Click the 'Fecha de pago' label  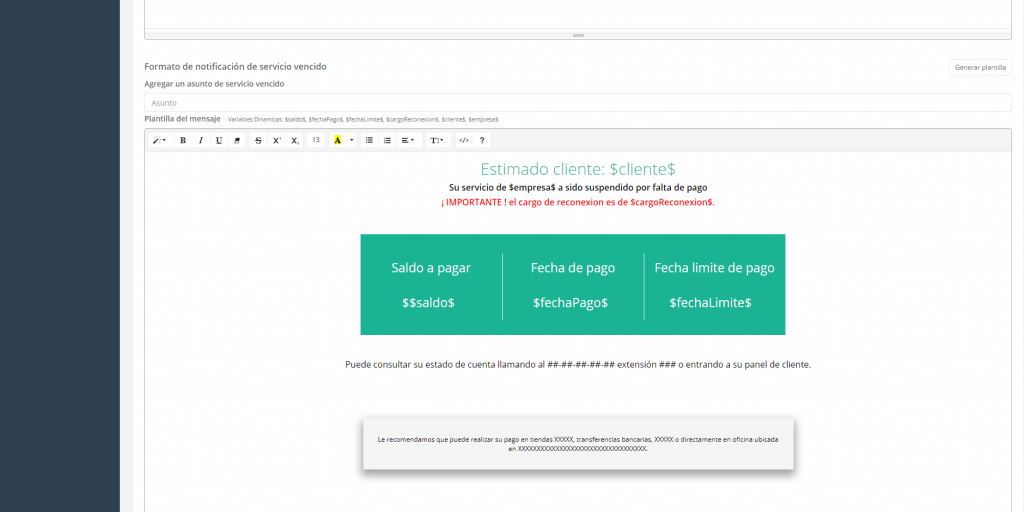point(573,268)
